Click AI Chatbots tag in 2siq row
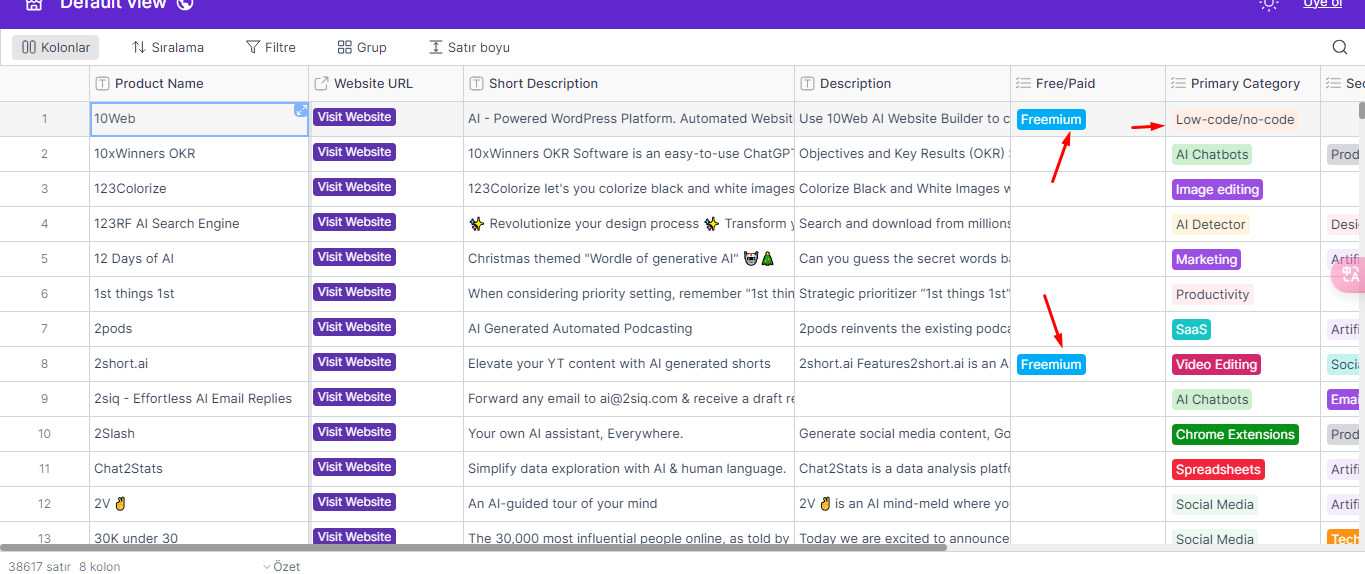 click(1212, 399)
